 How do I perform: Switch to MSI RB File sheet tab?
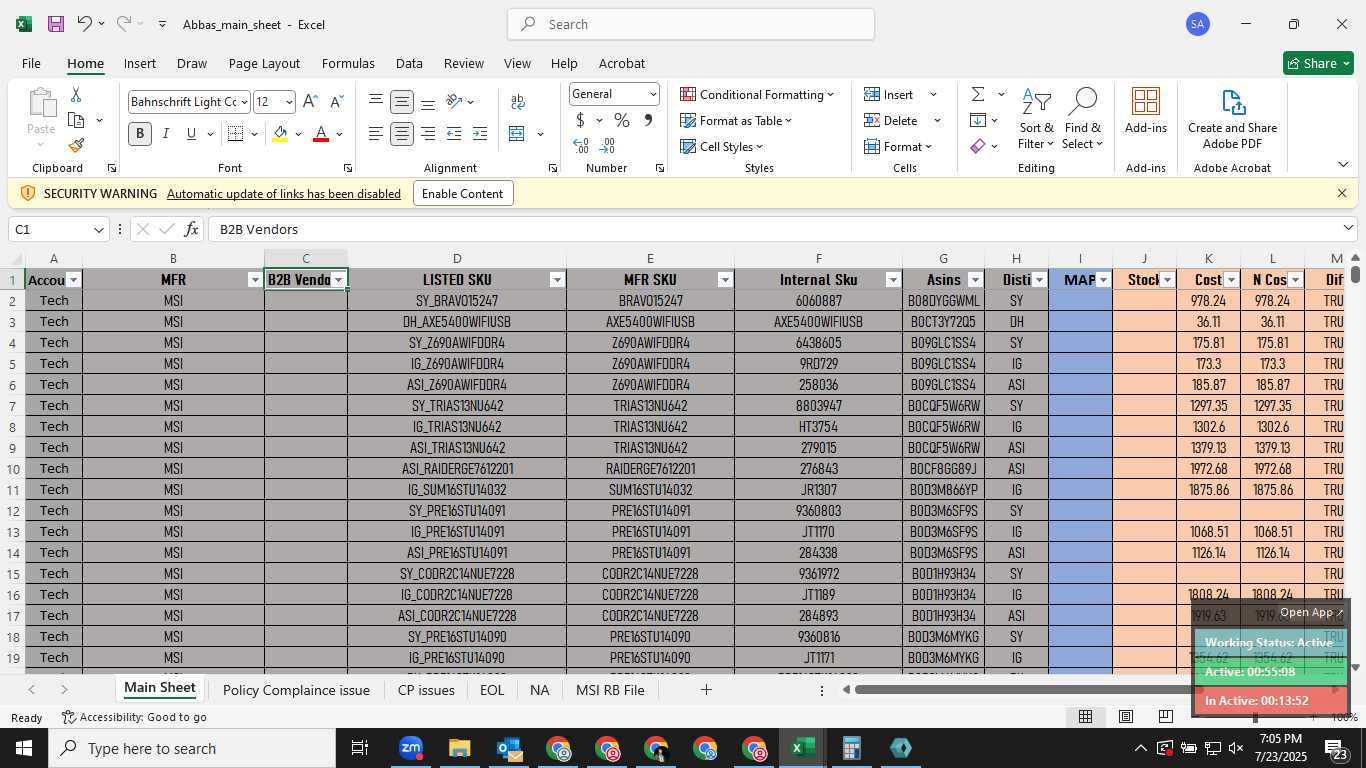(610, 690)
